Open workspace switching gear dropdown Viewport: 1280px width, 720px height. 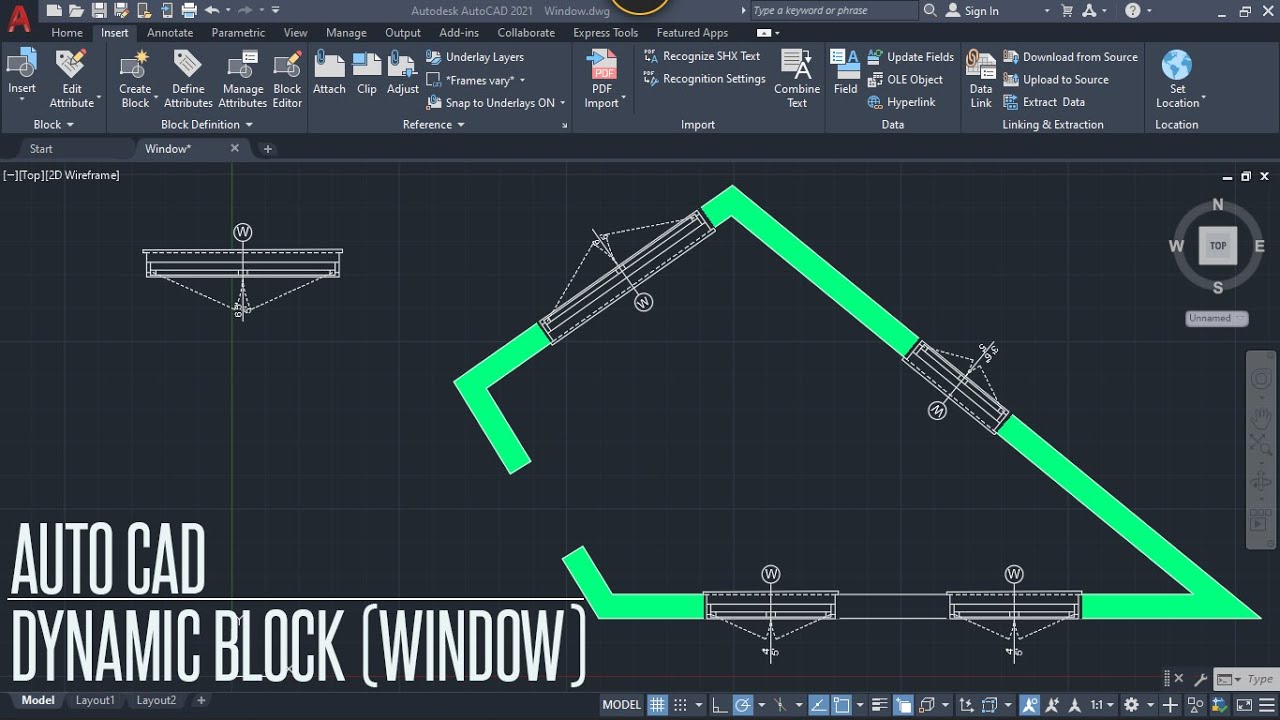(1139, 704)
